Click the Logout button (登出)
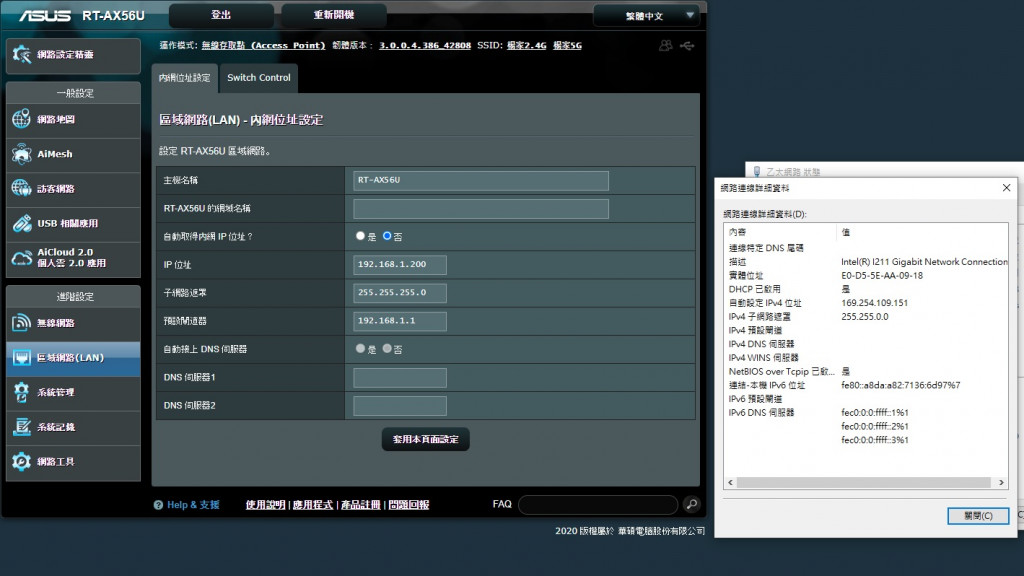The height and width of the screenshot is (576, 1024). 221,15
